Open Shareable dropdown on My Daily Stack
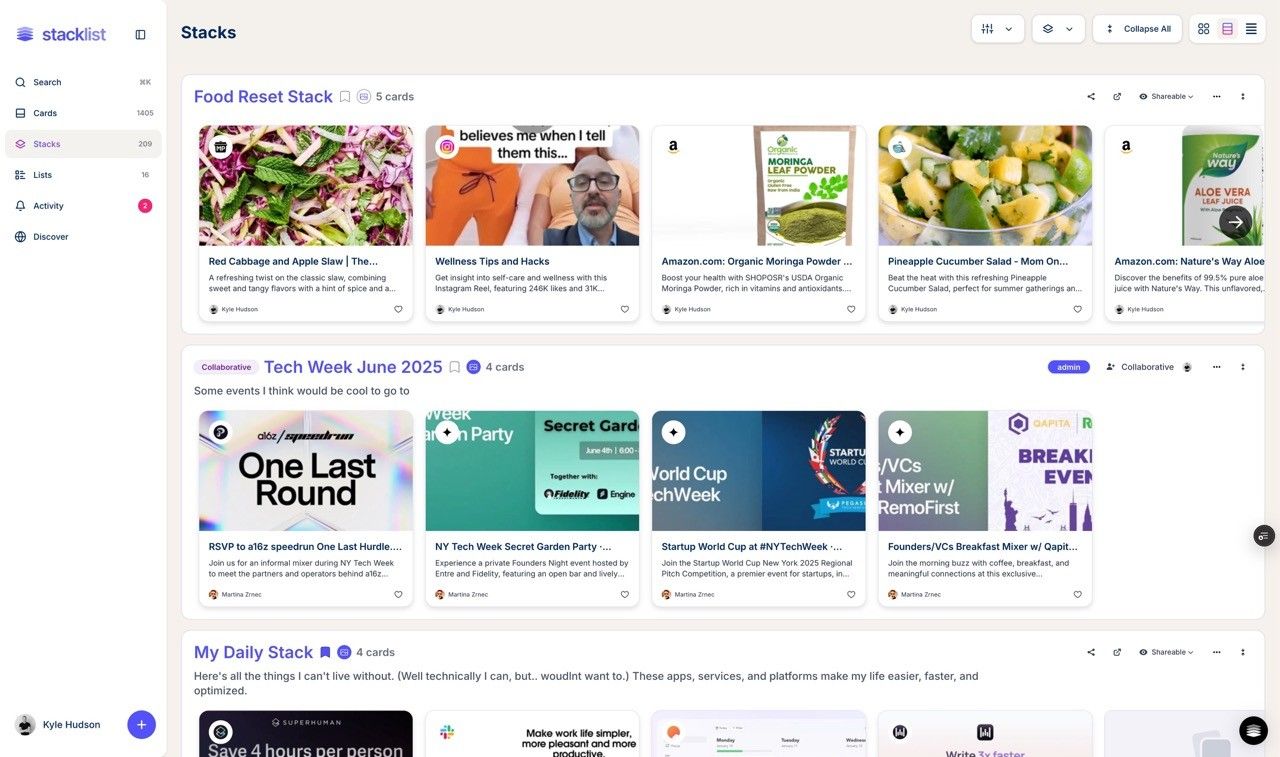This screenshot has height=757, width=1280. coord(1166,652)
